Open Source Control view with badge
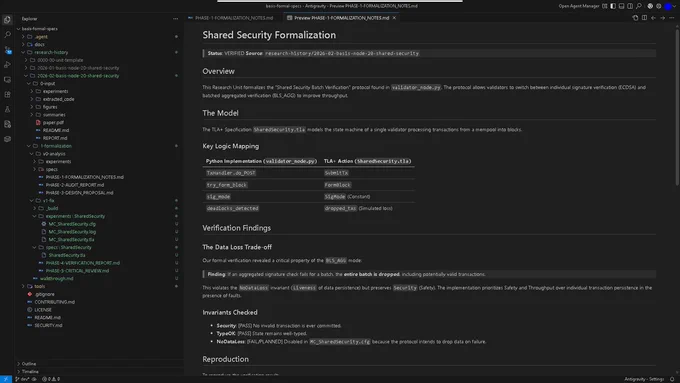The image size is (680, 383). click(7, 49)
